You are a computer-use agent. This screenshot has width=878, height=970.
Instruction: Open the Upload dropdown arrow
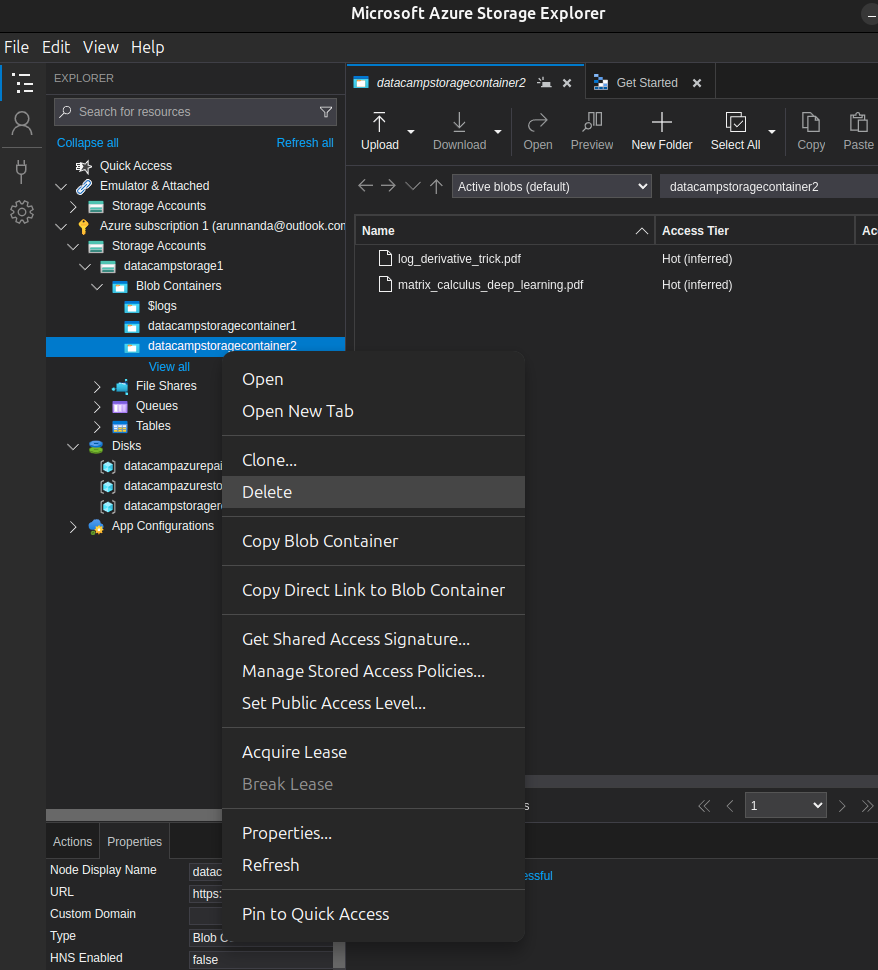(411, 131)
